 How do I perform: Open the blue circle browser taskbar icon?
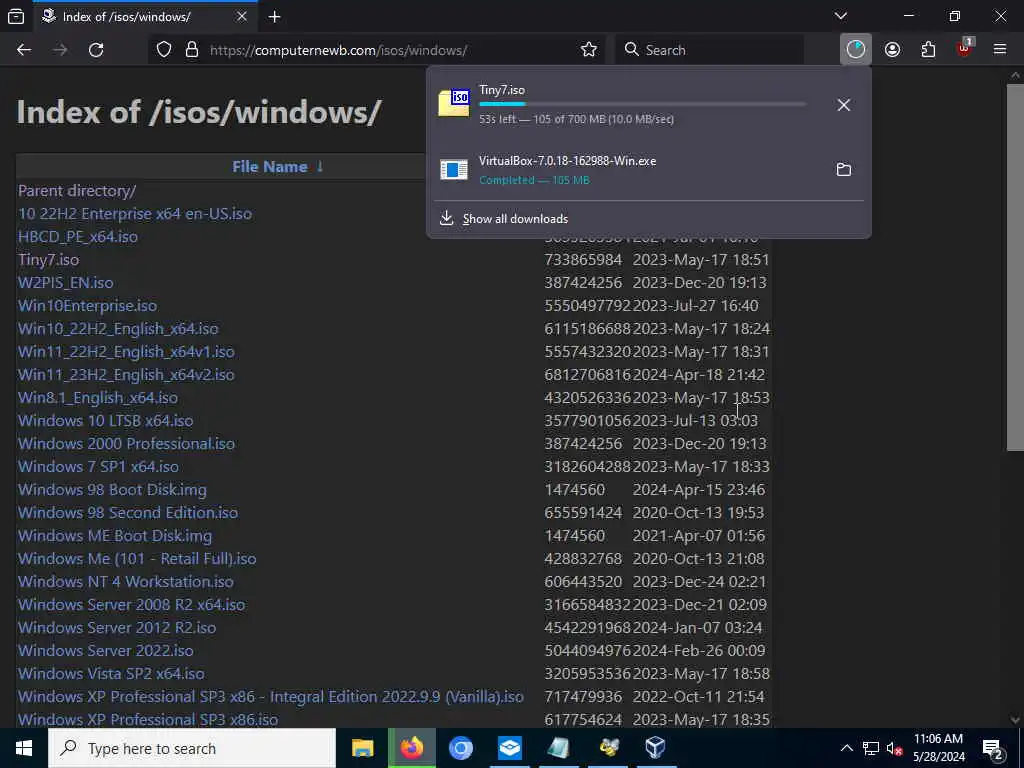[x=460, y=748]
